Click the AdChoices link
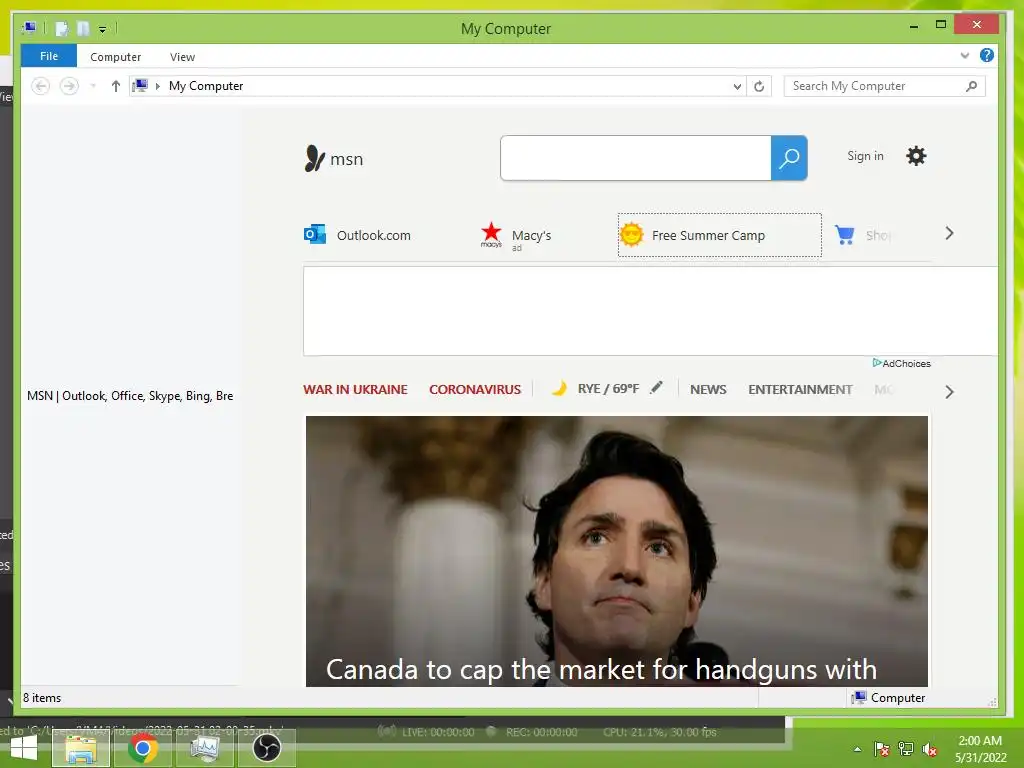 coord(902,363)
